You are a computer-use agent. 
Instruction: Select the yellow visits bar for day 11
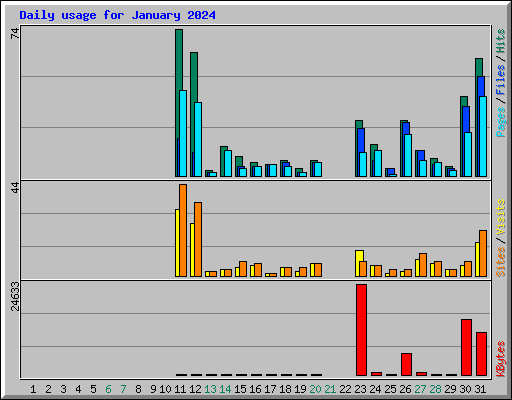177,243
